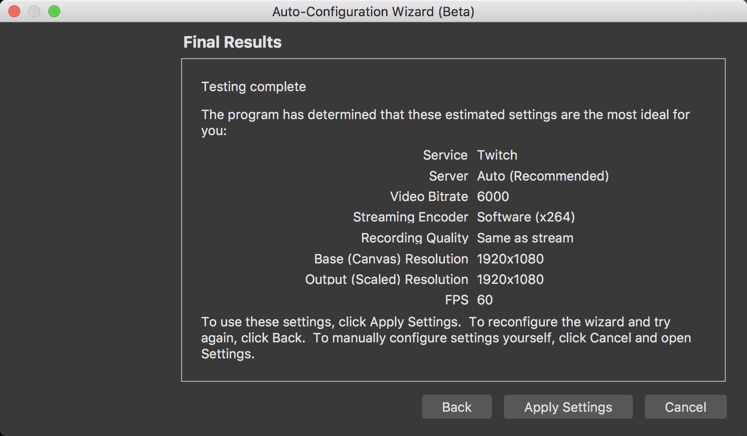The height and width of the screenshot is (436, 747).
Task: Click the Same as stream recording value
Action: click(525, 238)
